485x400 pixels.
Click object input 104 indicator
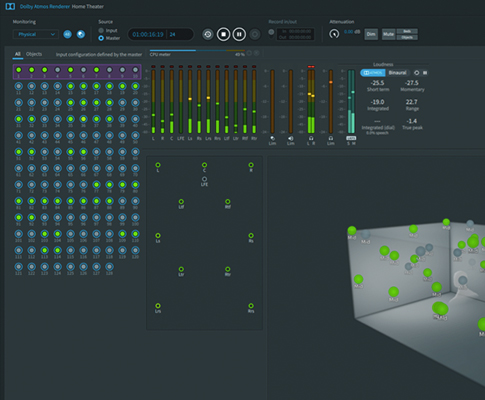point(58,234)
